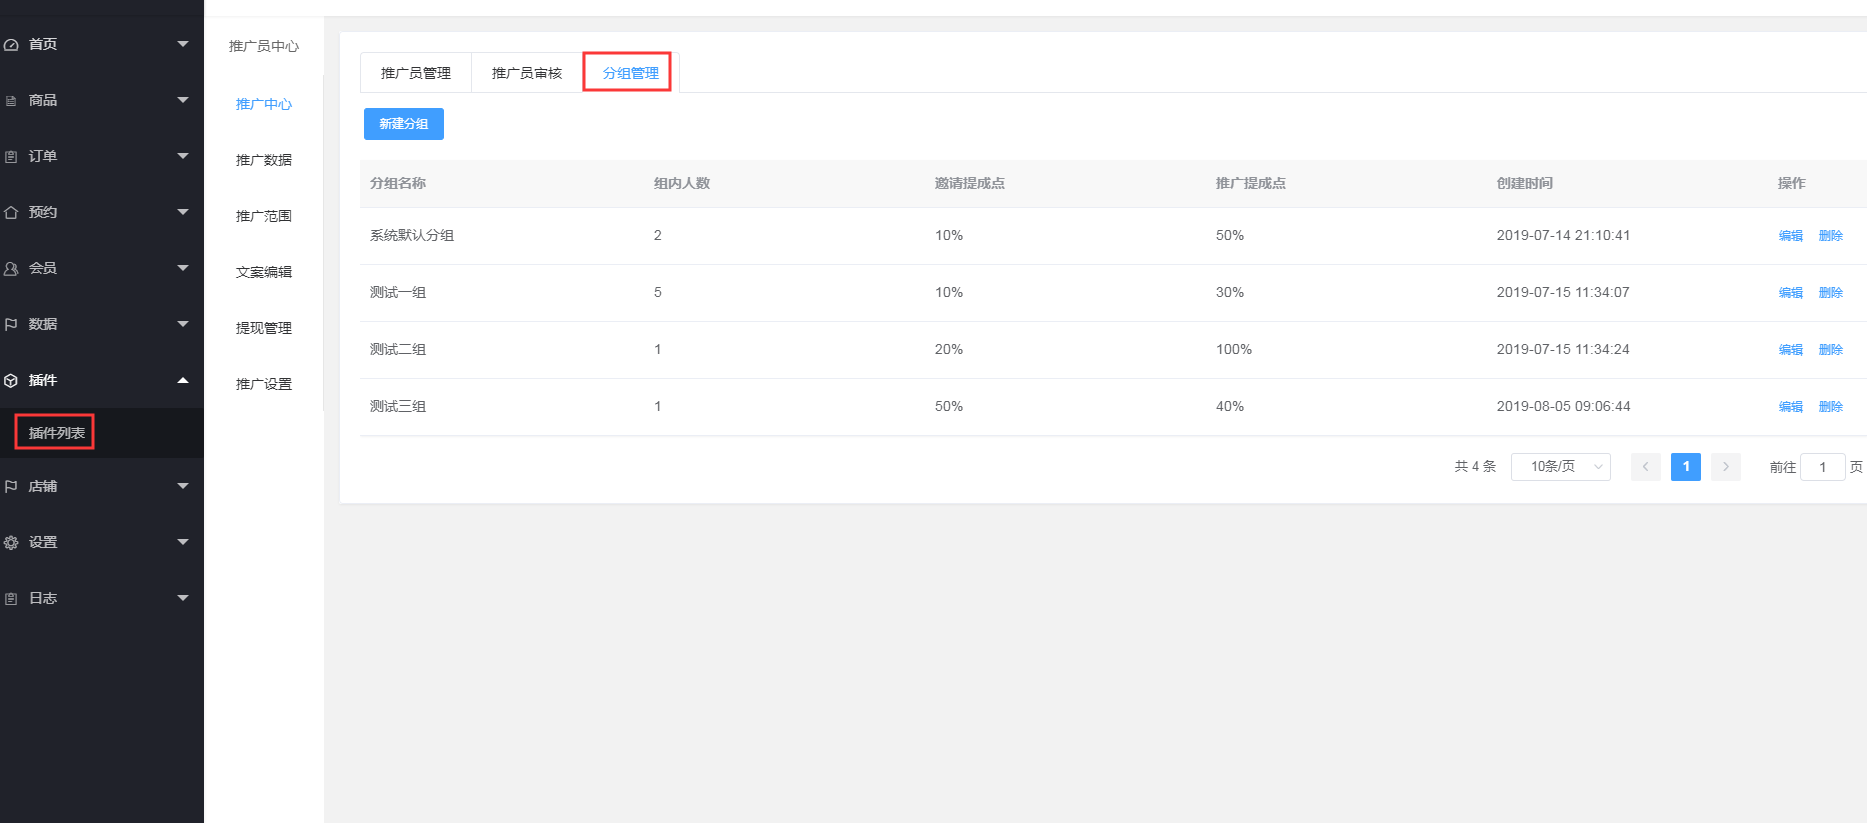Collapse the 插件 menu arrow
This screenshot has height=823, width=1867.
point(183,380)
